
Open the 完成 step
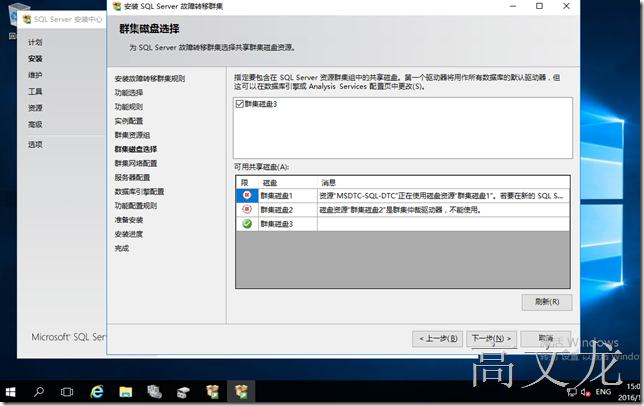tap(122, 248)
